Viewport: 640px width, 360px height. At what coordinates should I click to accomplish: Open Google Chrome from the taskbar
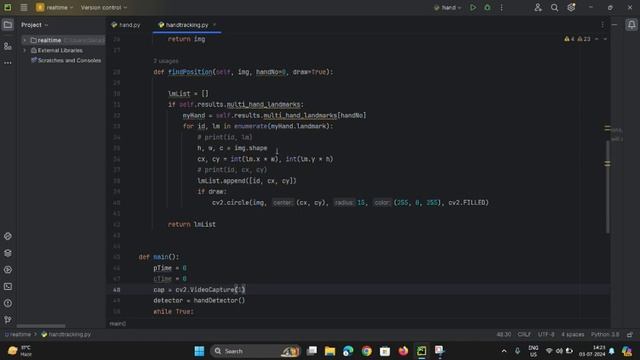click(367, 351)
